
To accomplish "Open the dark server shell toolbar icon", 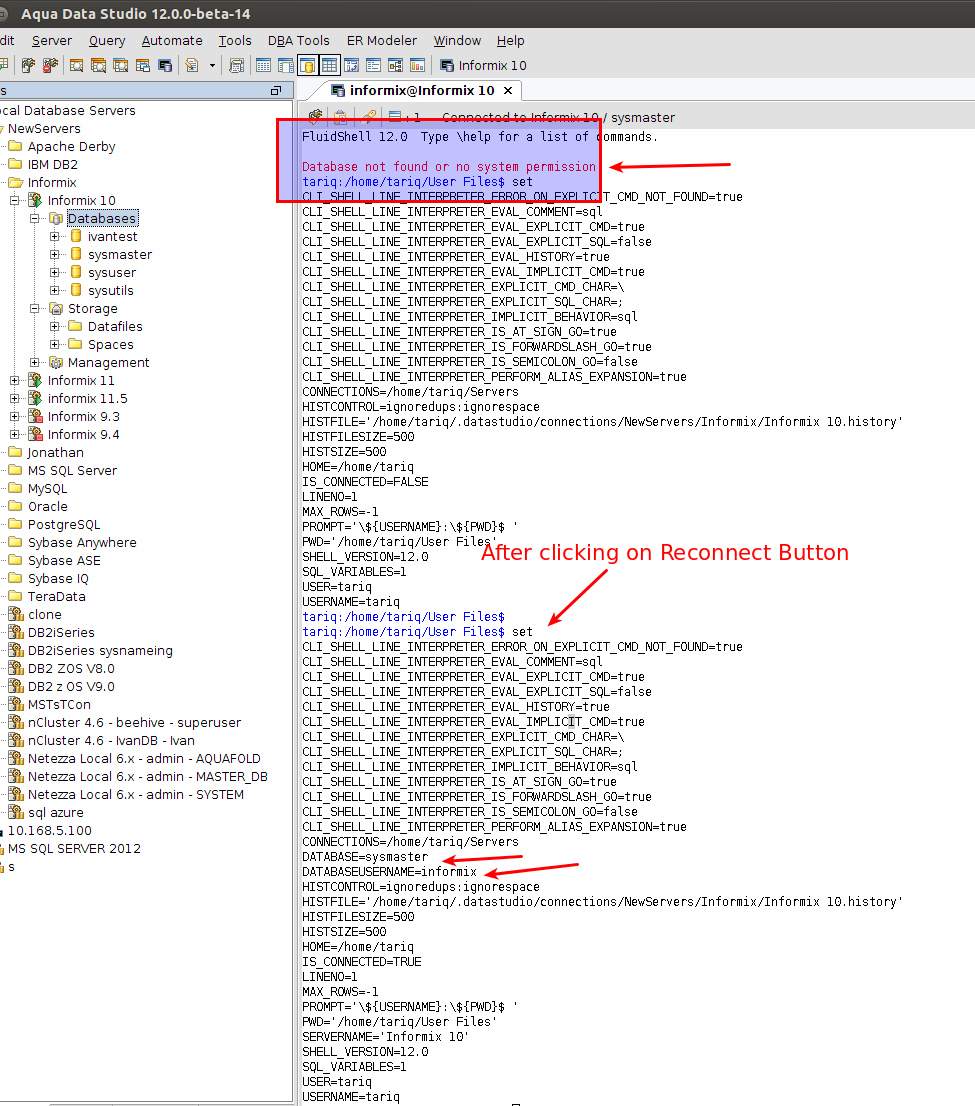I will click(x=165, y=66).
